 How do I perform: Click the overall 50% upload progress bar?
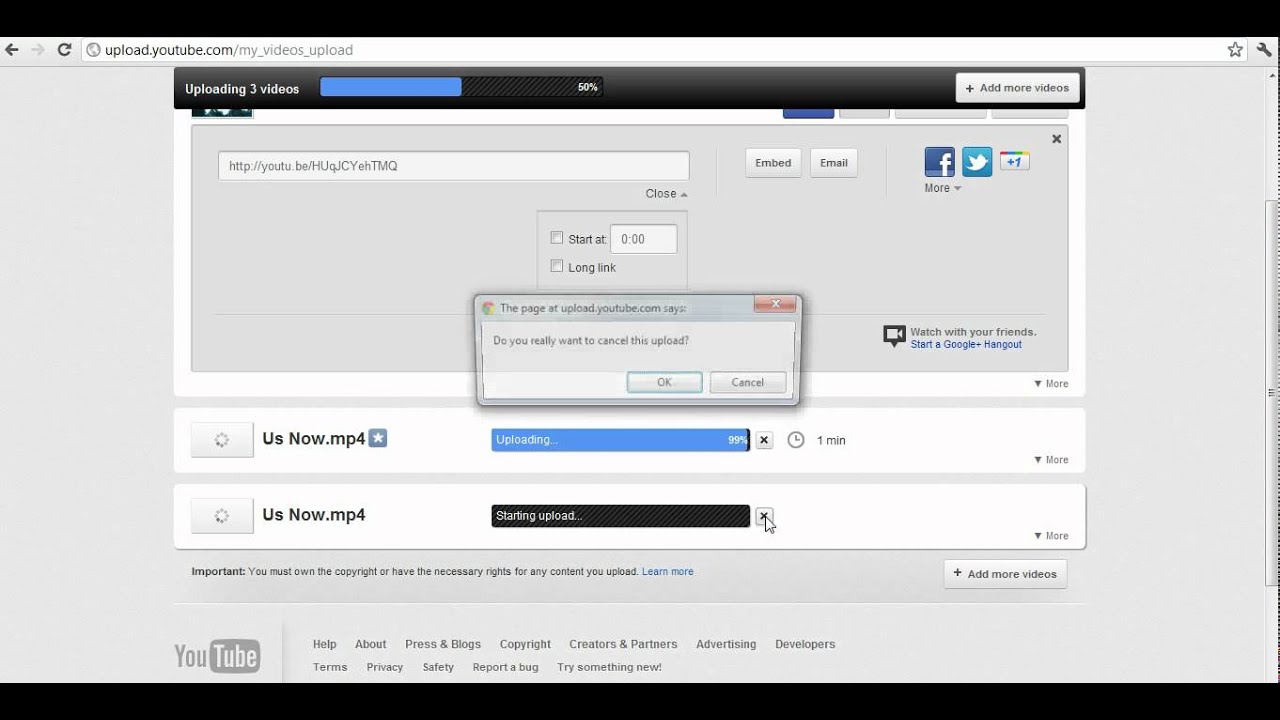[461, 87]
